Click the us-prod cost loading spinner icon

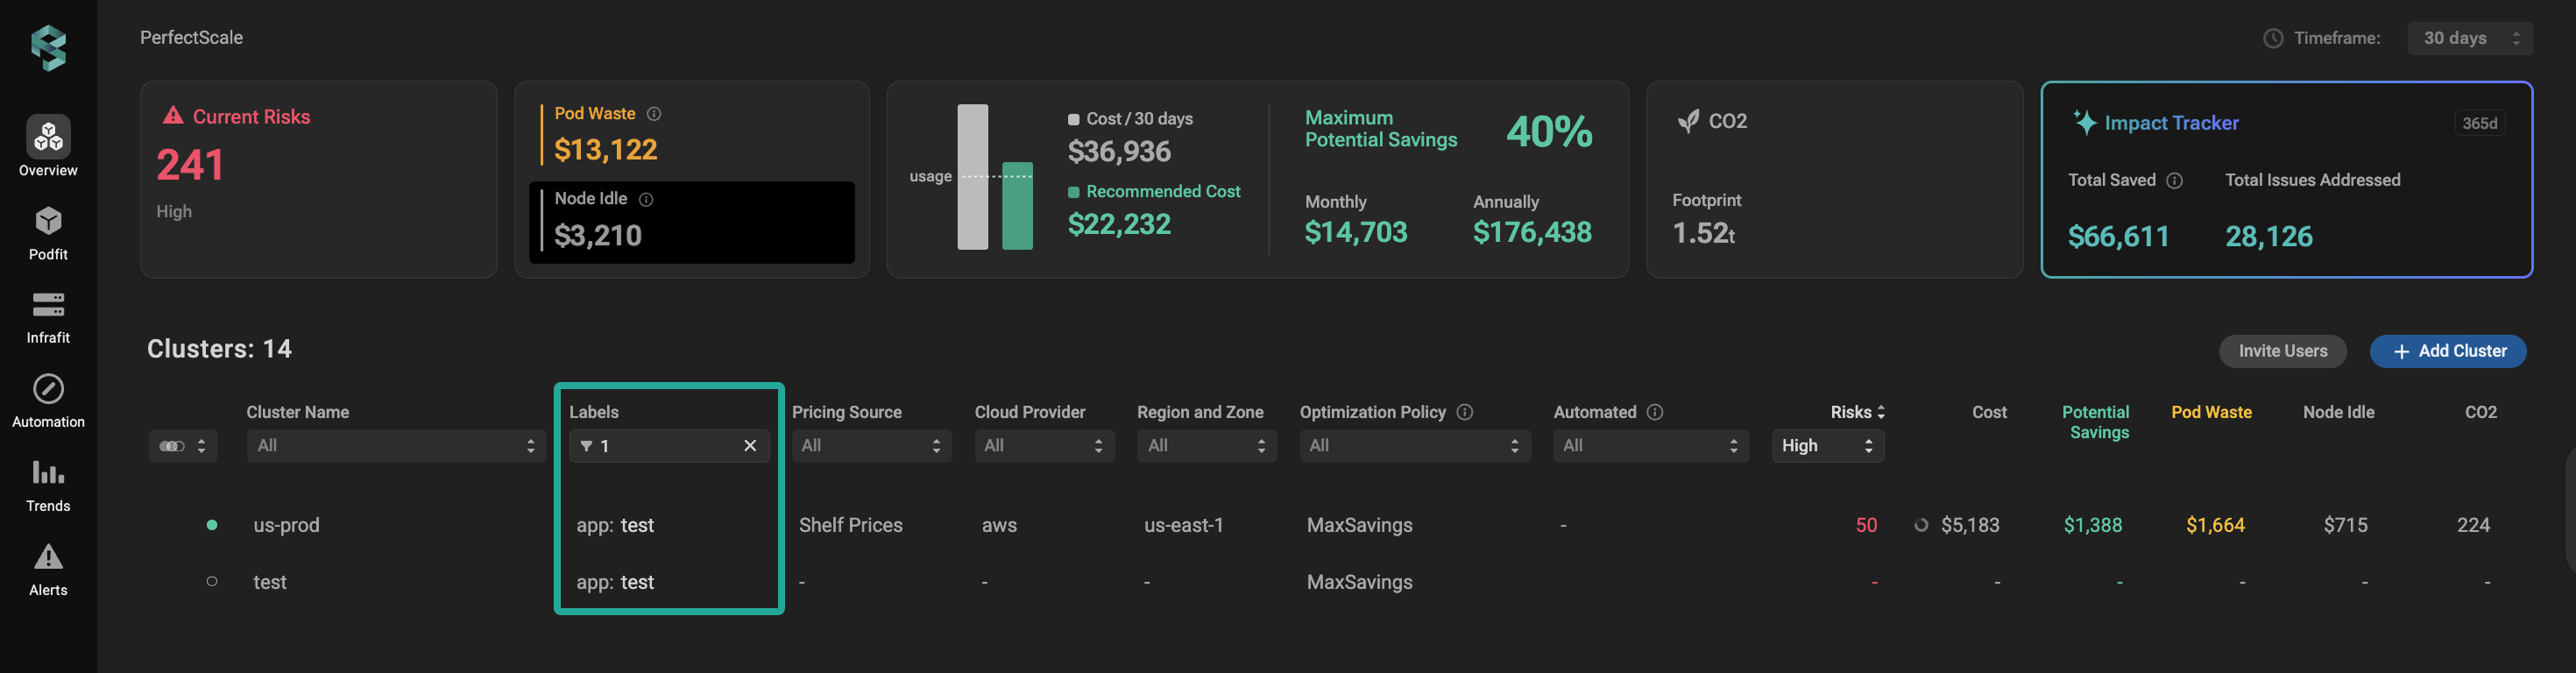click(1921, 525)
